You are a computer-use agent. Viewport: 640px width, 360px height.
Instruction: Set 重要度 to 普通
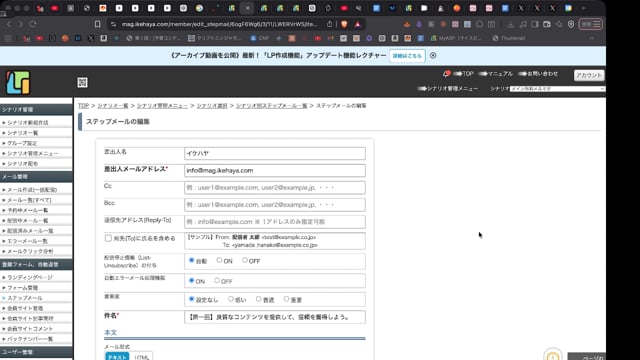pos(258,299)
